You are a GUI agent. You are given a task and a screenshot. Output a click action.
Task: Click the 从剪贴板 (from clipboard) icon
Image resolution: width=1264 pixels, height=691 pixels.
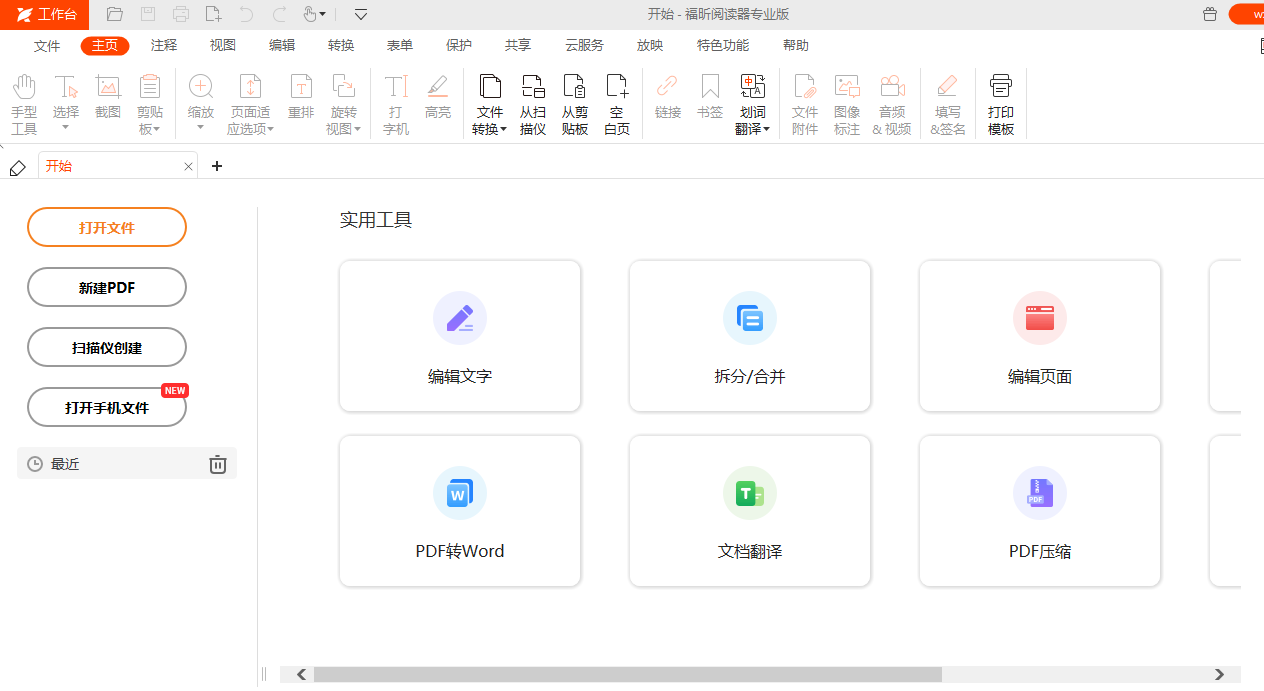tap(574, 104)
